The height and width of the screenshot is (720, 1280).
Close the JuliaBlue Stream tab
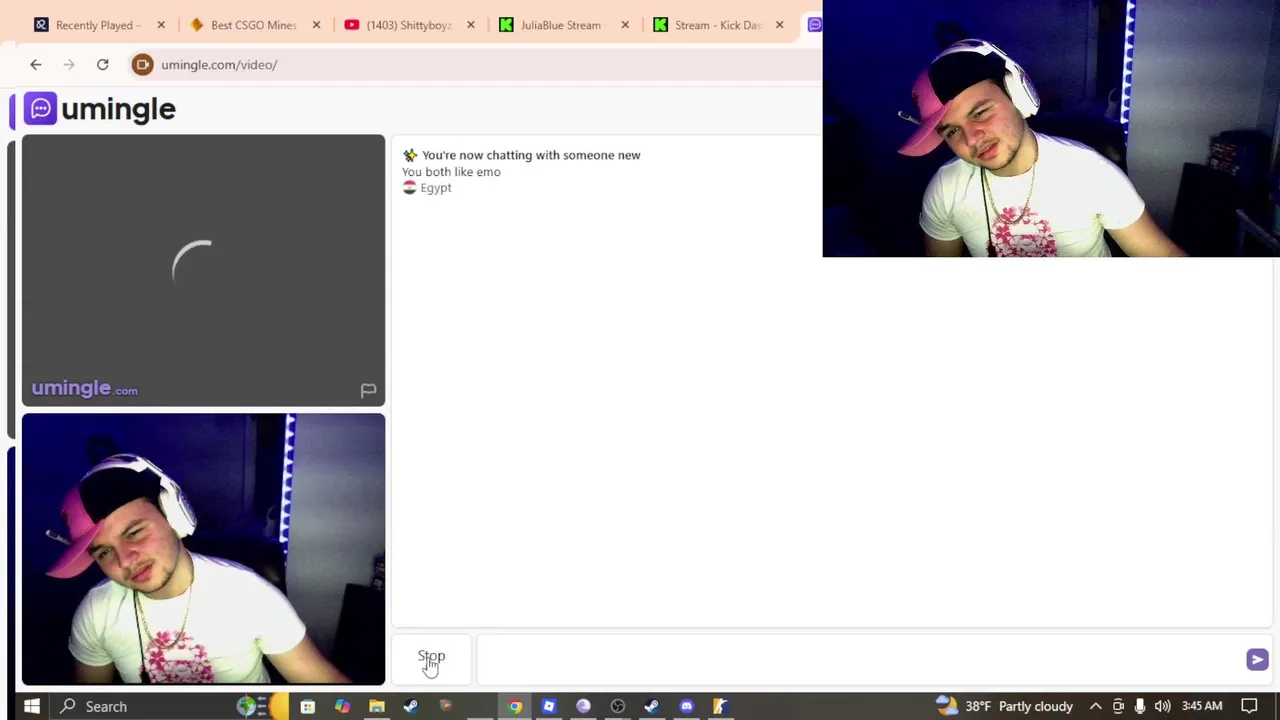tap(625, 25)
